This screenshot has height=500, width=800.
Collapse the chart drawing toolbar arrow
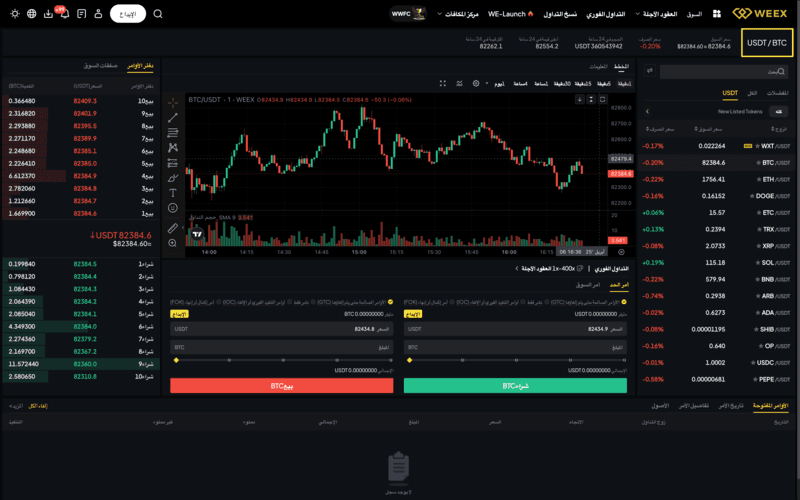tap(183, 228)
